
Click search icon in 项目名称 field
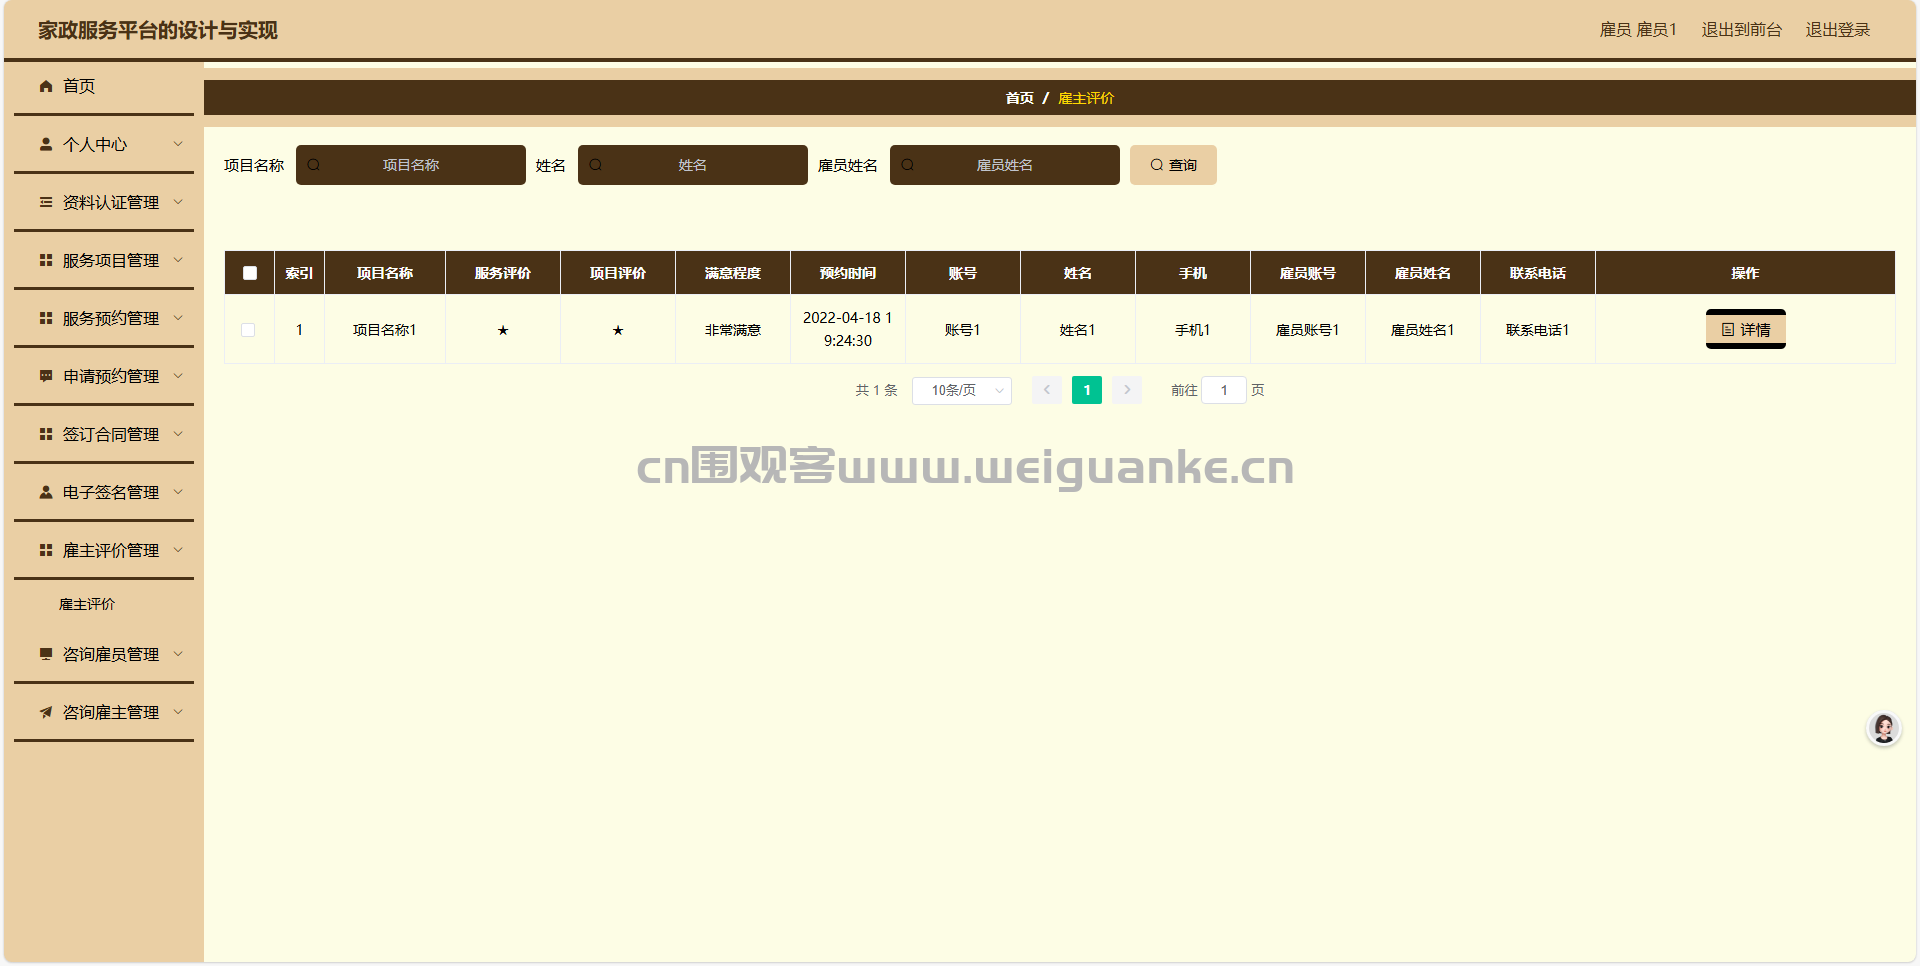[314, 165]
